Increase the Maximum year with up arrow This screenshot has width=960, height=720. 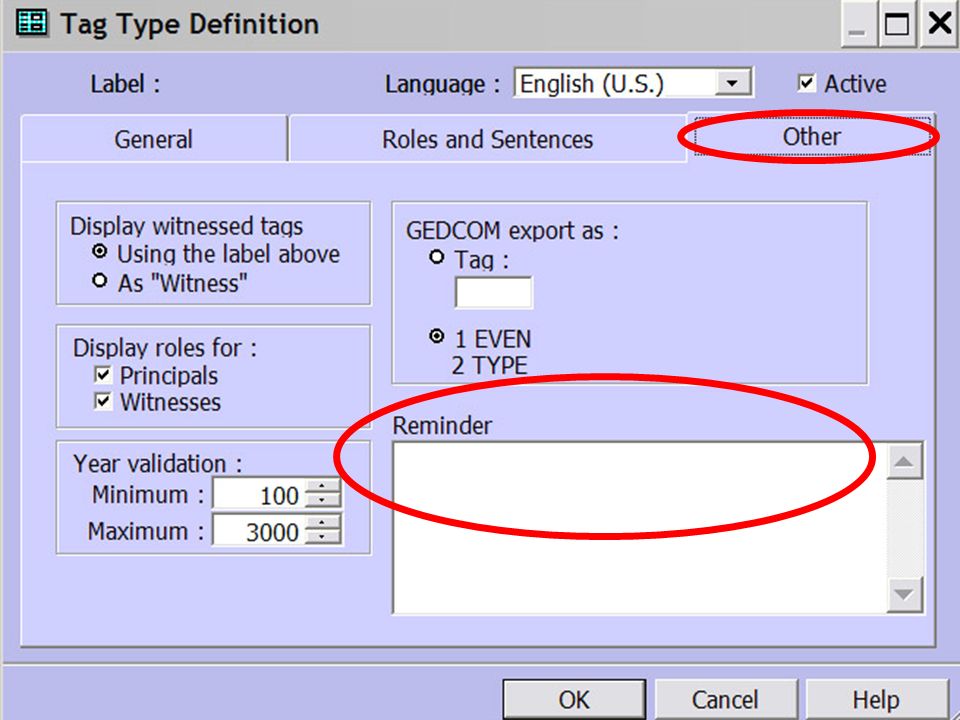click(323, 523)
